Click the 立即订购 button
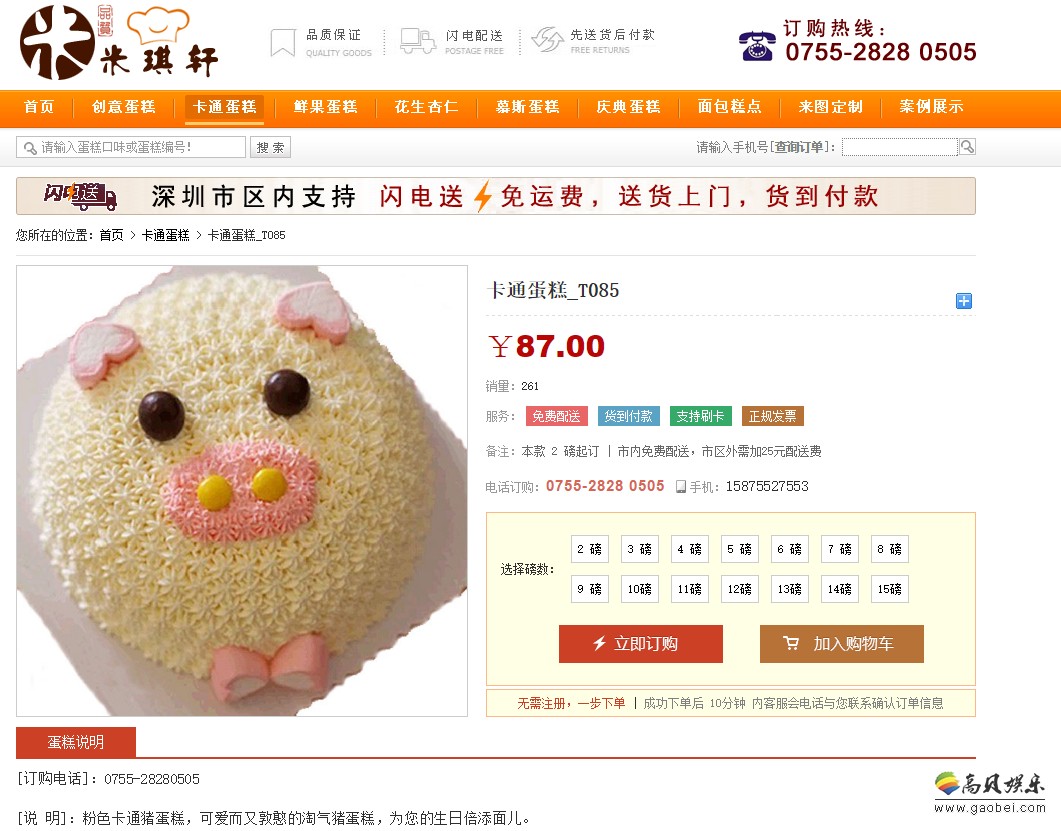The height and width of the screenshot is (831, 1061). coord(641,644)
